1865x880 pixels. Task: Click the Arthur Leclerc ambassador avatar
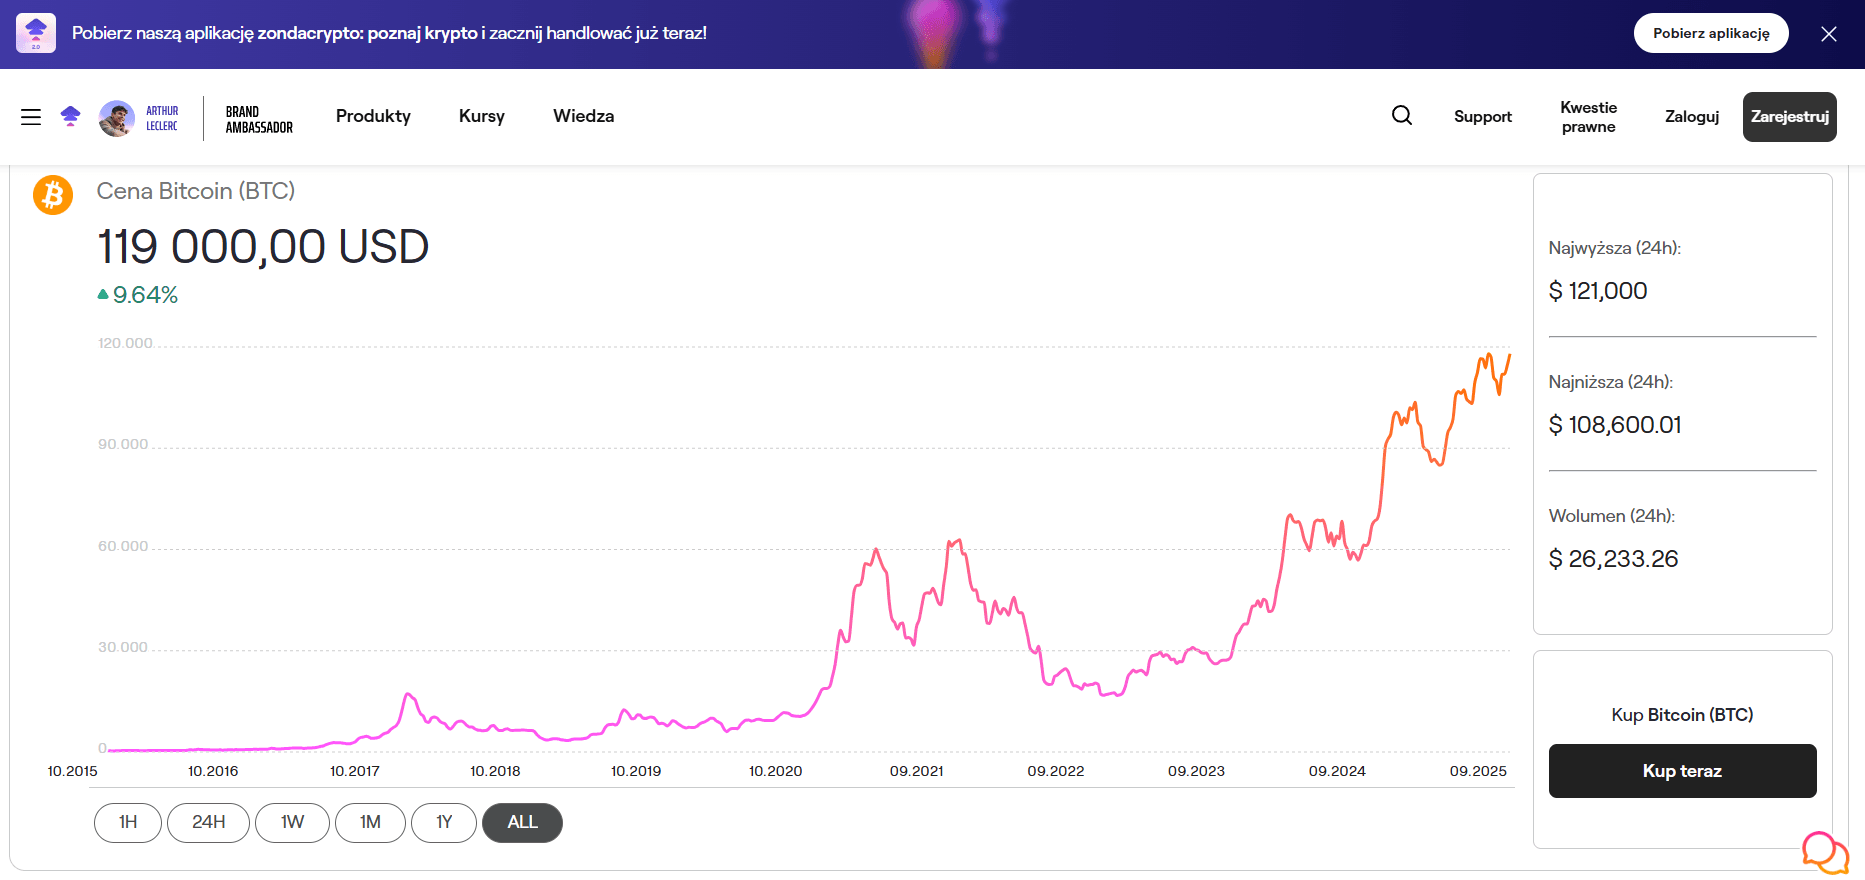pyautogui.click(x=117, y=118)
